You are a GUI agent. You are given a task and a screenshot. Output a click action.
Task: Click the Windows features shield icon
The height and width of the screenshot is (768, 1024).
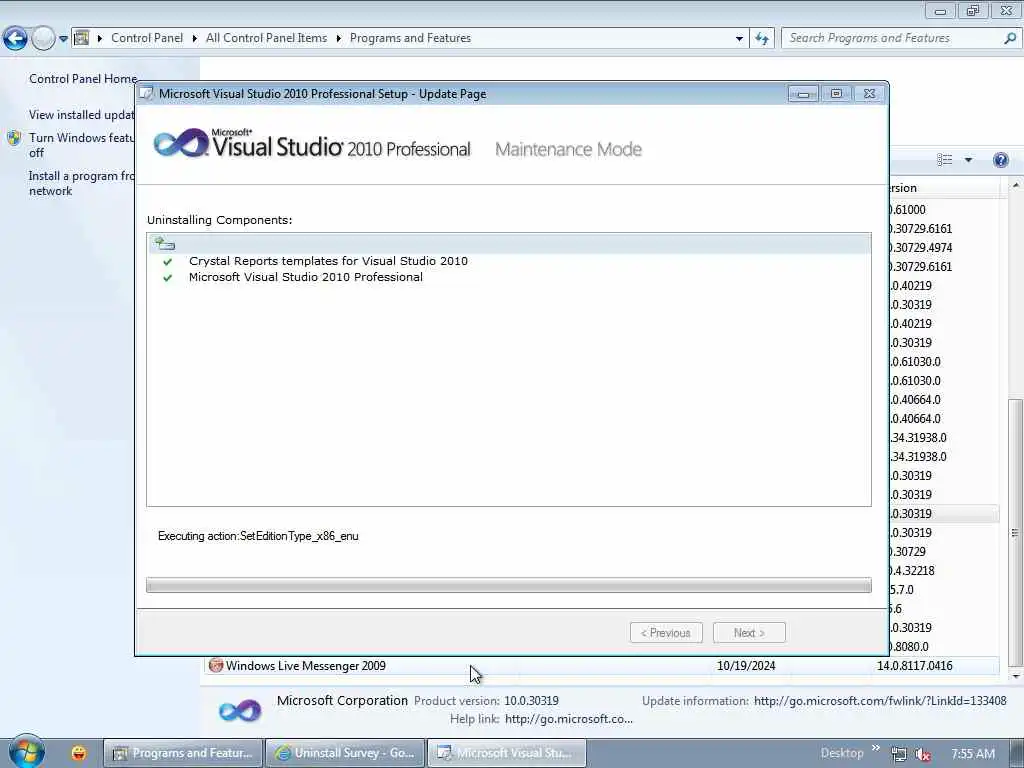click(x=14, y=138)
